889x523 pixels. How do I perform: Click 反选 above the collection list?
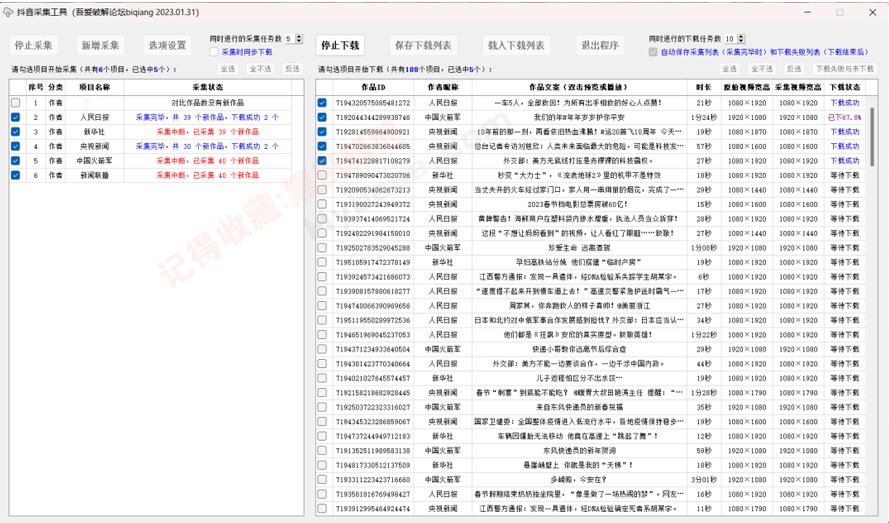pyautogui.click(x=293, y=69)
